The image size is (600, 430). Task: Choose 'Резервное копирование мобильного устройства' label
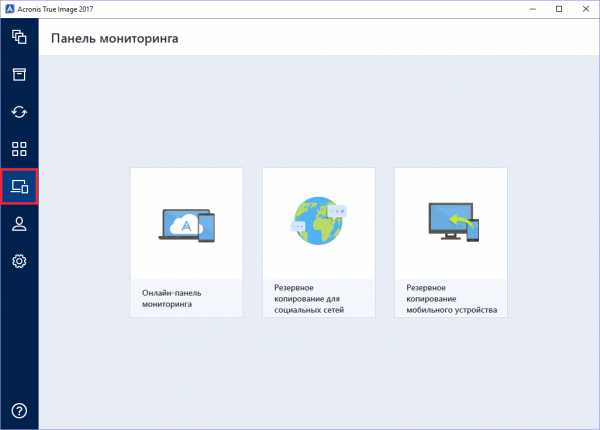click(x=450, y=299)
